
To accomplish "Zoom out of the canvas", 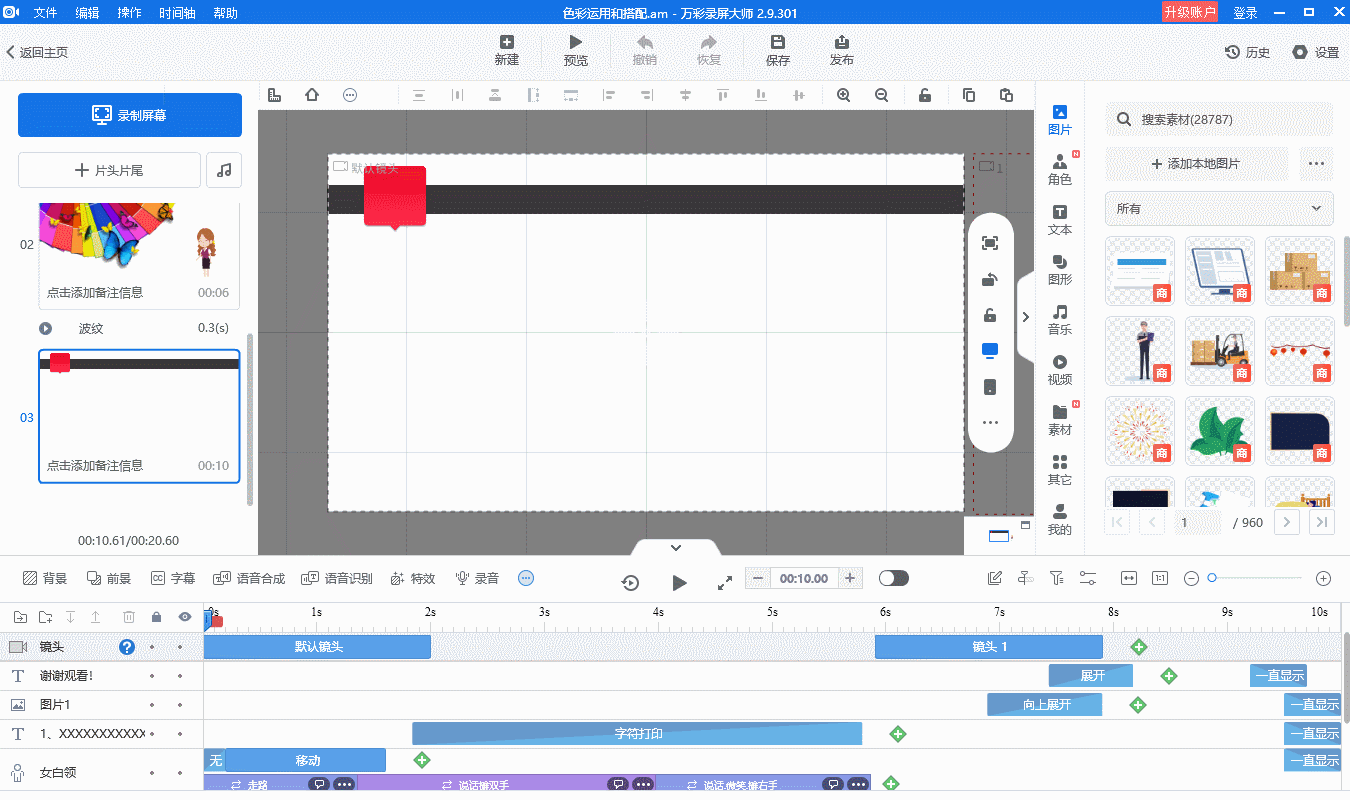I will point(882,95).
